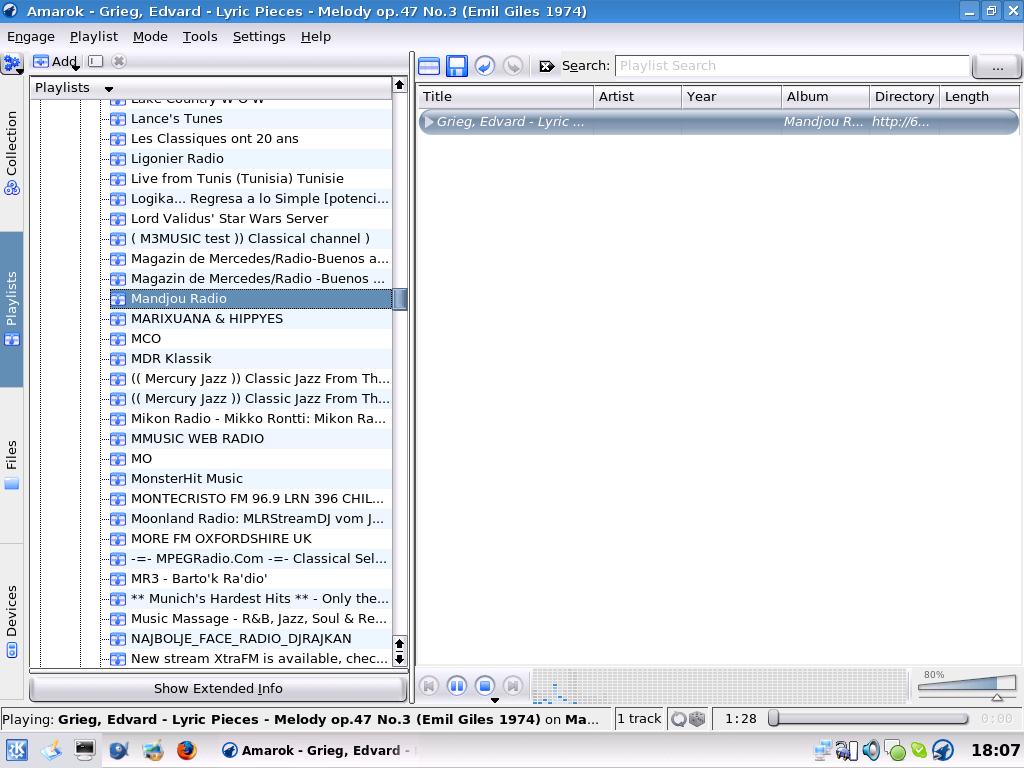This screenshot has height=768, width=1024.
Task: Select Les Classiques ont 20 ans stream
Action: (214, 138)
